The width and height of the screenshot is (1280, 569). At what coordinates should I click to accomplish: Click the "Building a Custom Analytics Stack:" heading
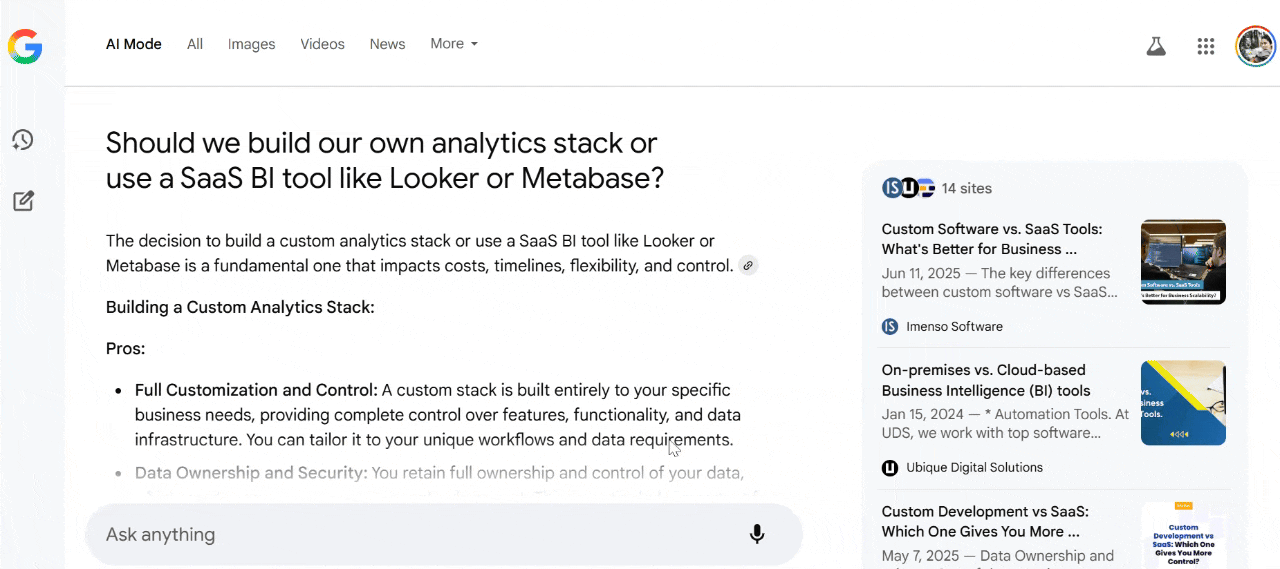(240, 307)
